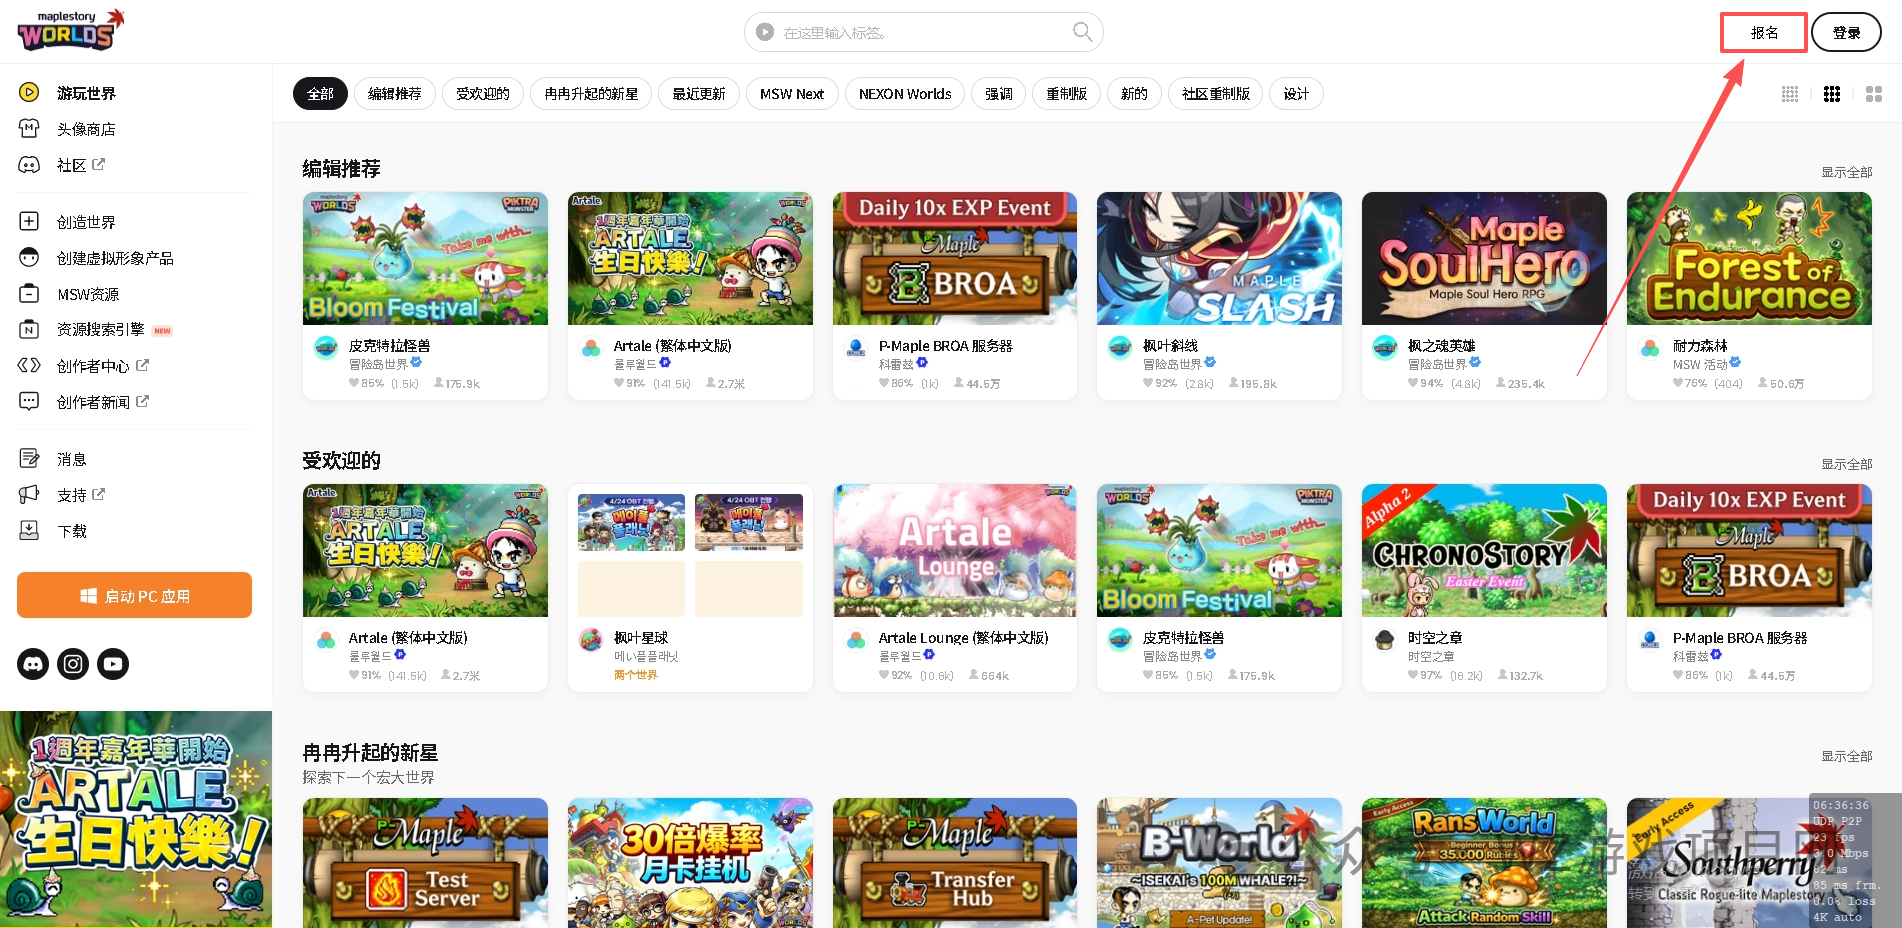This screenshot has width=1902, height=928.
Task: Expand 编辑推荐 with 显示全部
Action: 1846,172
